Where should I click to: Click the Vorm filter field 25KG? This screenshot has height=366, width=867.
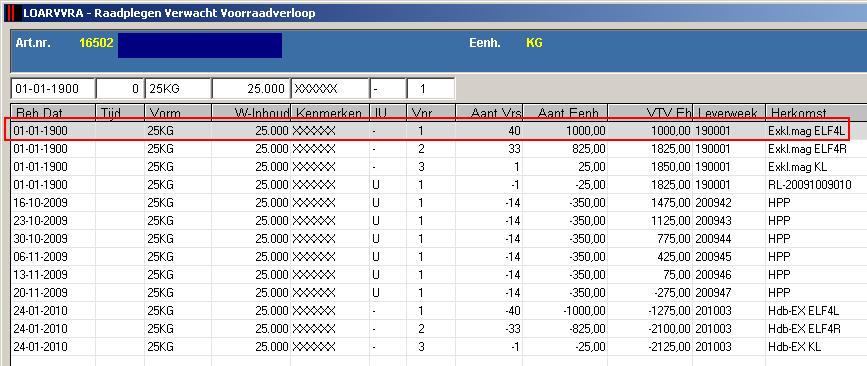coord(178,89)
